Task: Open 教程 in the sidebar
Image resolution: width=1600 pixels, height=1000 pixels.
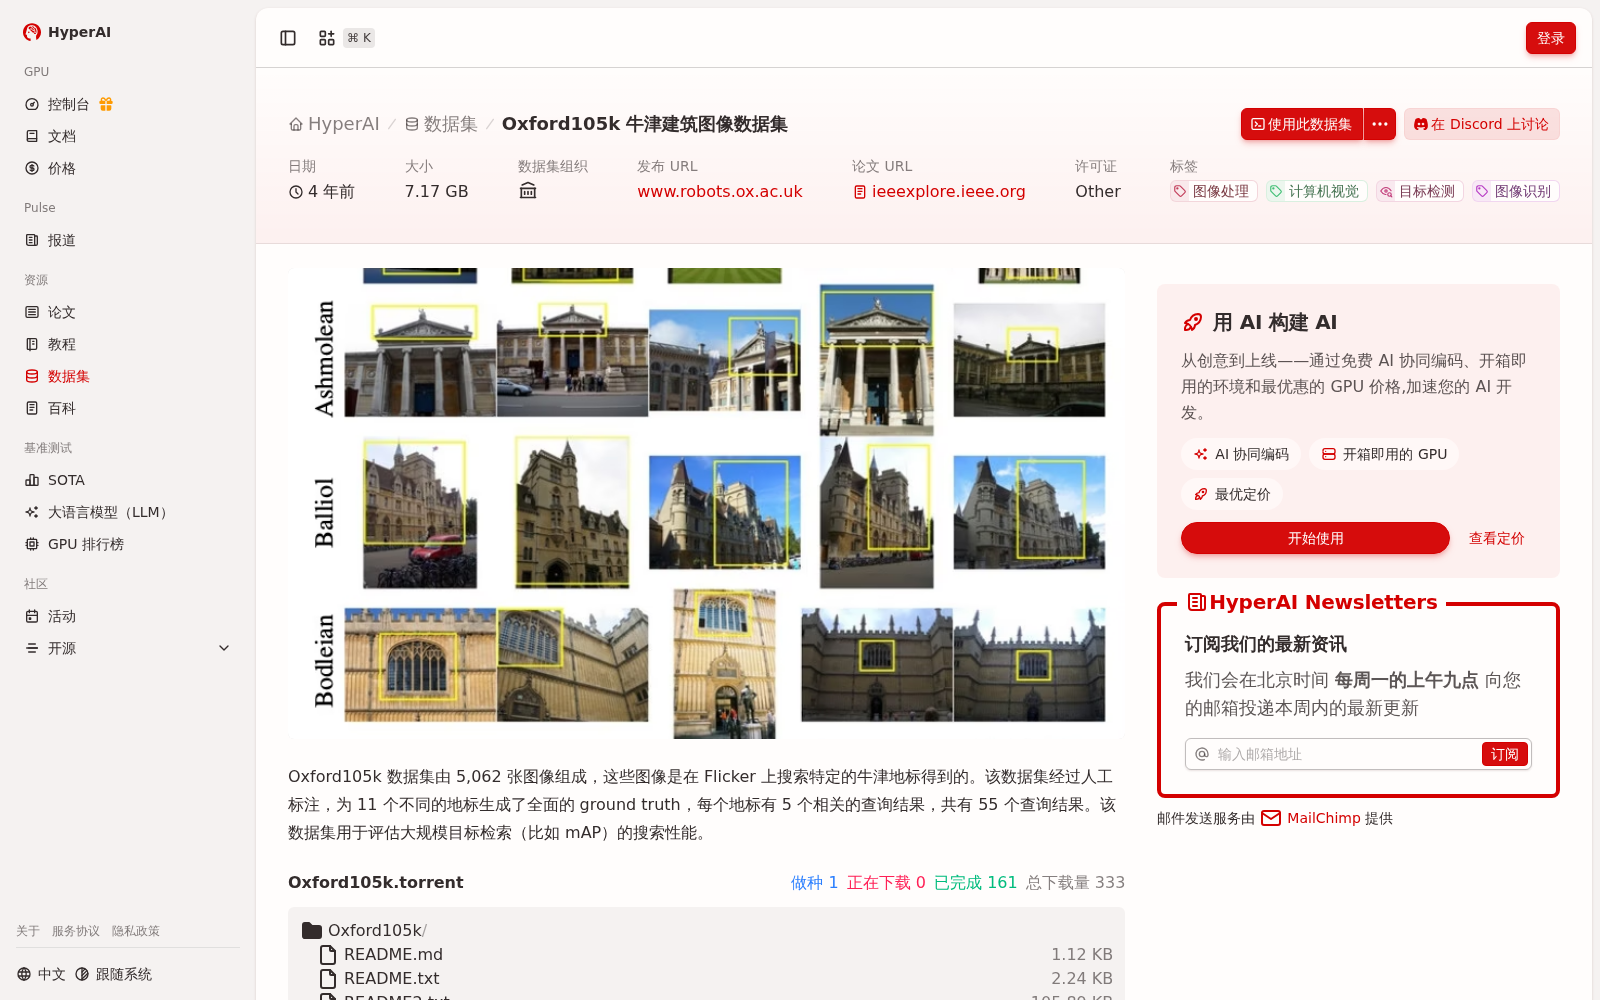Action: pyautogui.click(x=61, y=344)
